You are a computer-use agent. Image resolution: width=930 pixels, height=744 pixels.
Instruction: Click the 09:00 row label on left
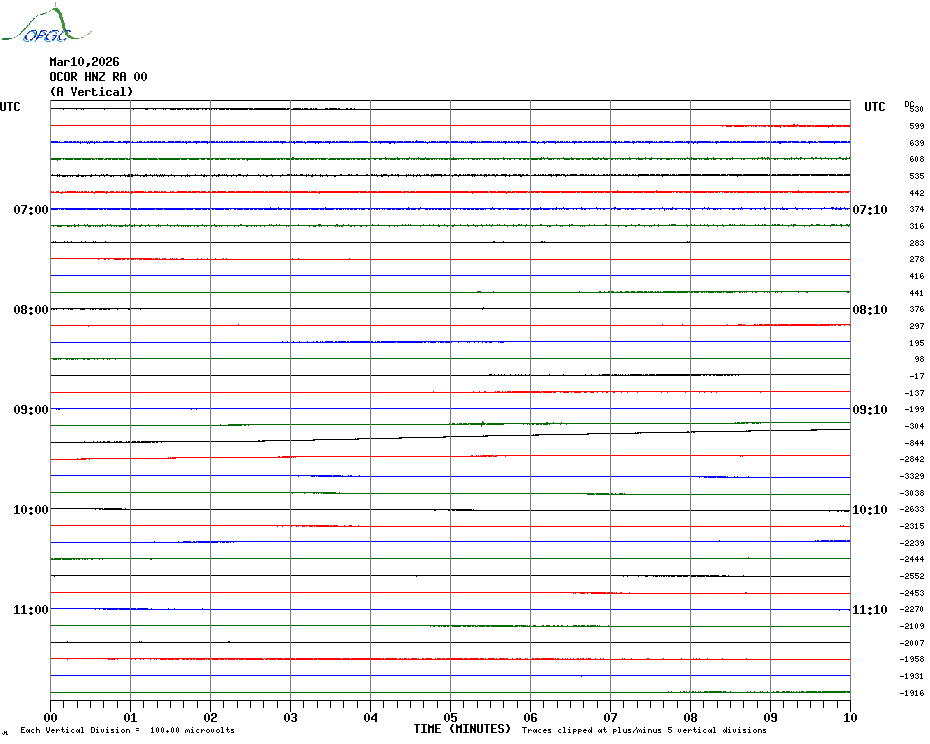(31, 410)
